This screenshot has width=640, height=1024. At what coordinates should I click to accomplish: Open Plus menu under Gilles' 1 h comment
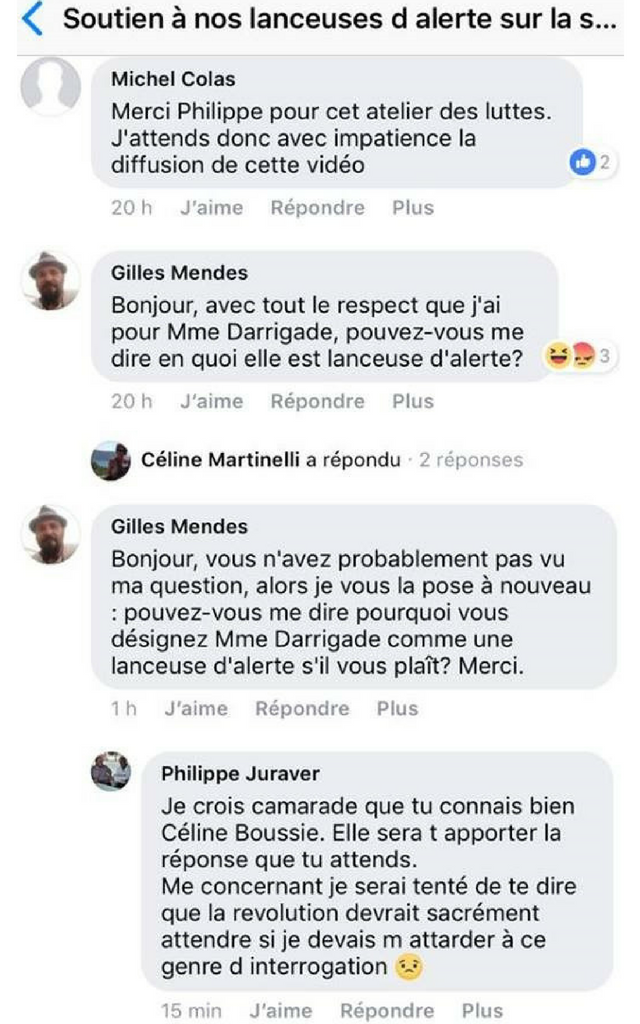pyautogui.click(x=397, y=709)
